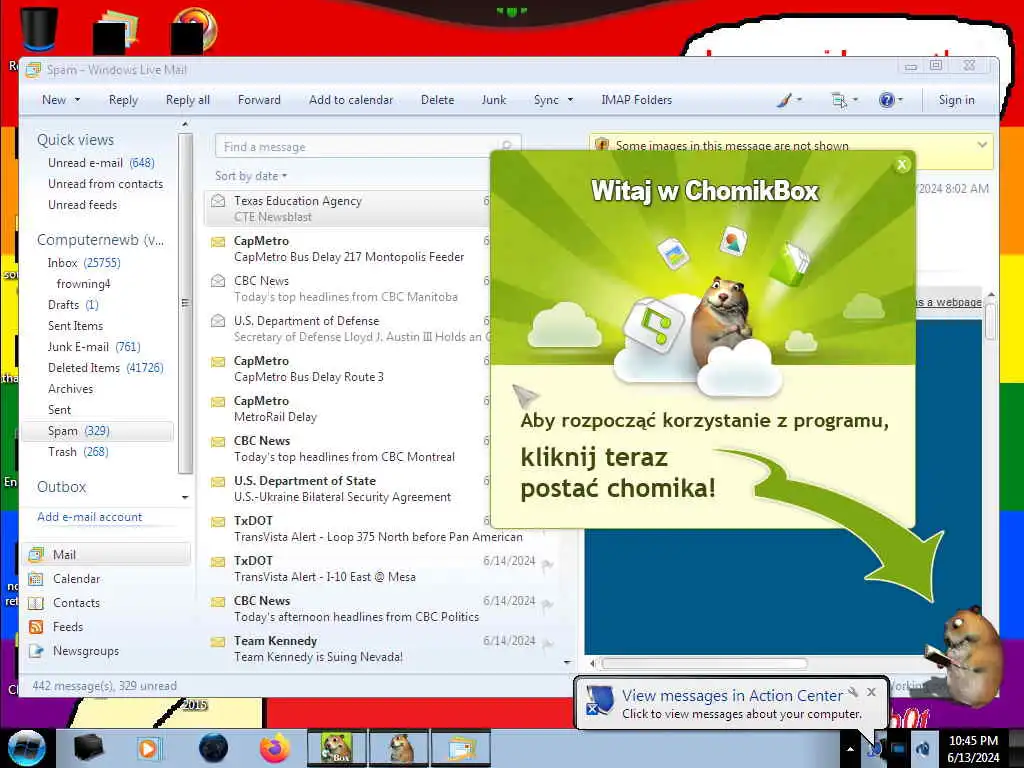The image size is (1024, 768).
Task: Expand the images-not-shown info bar chevron
Action: point(982,144)
